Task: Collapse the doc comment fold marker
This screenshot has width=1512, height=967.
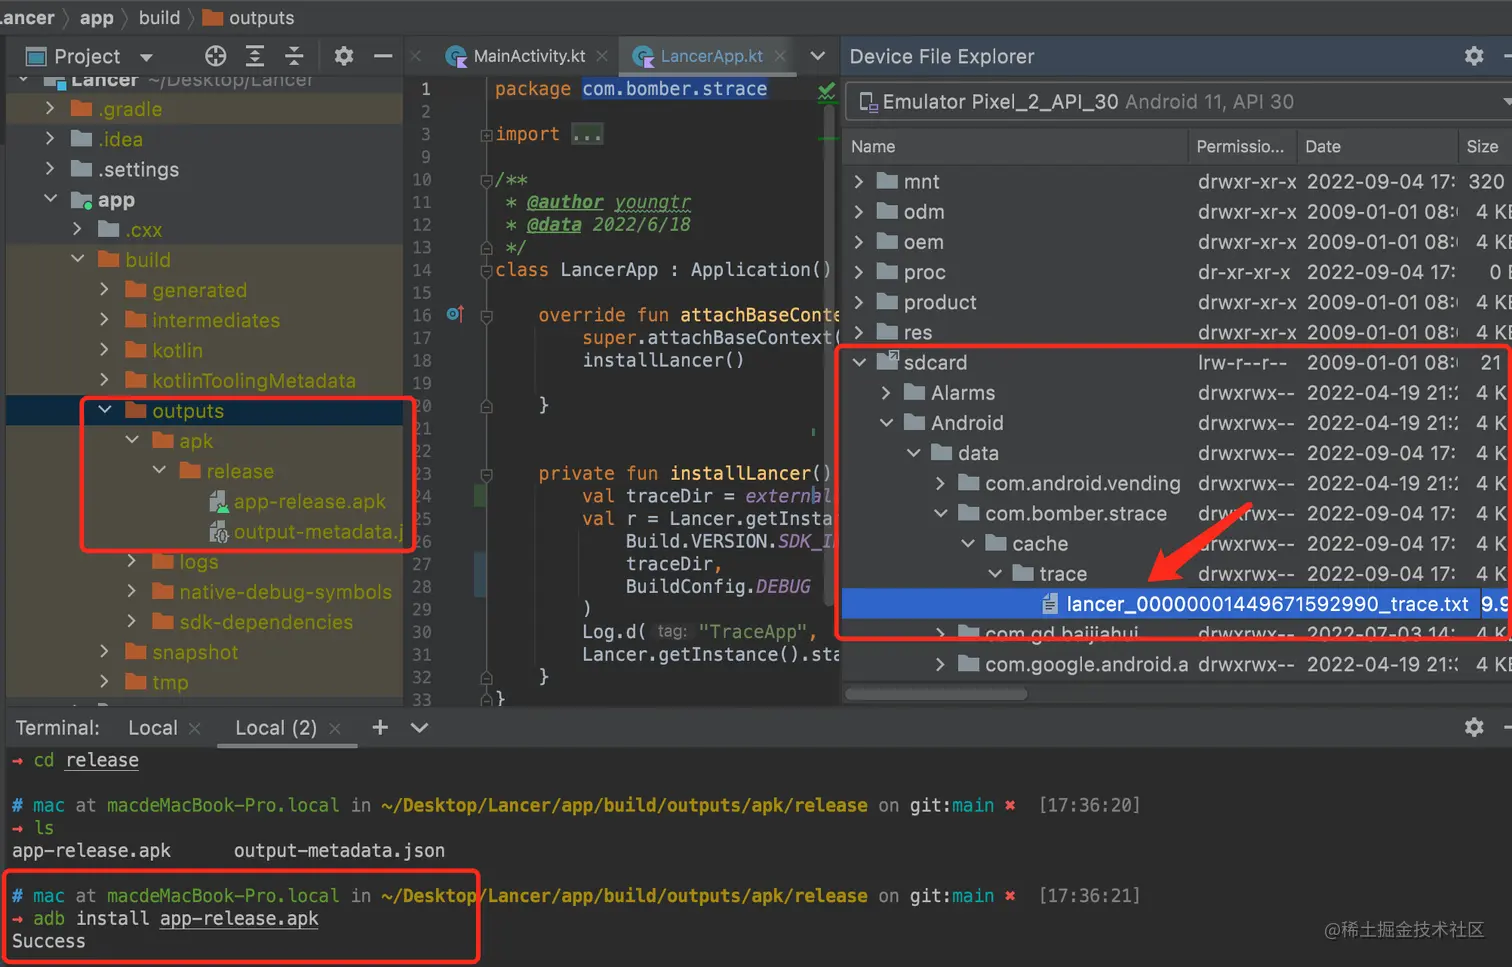Action: (x=486, y=181)
